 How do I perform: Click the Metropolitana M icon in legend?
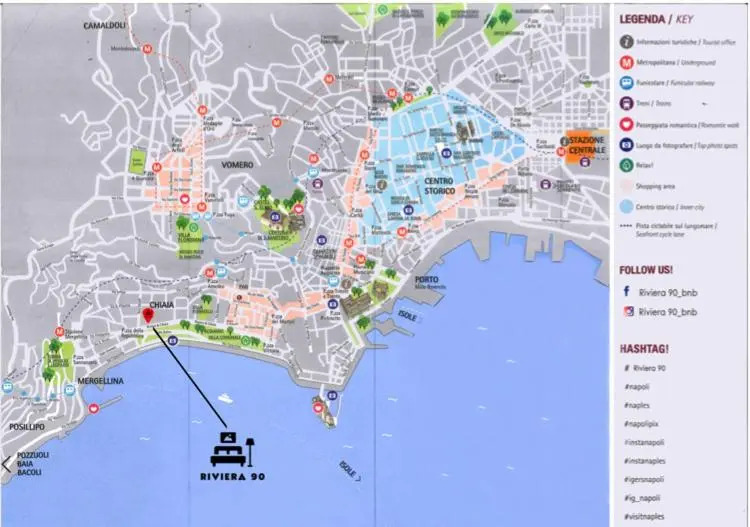click(626, 63)
